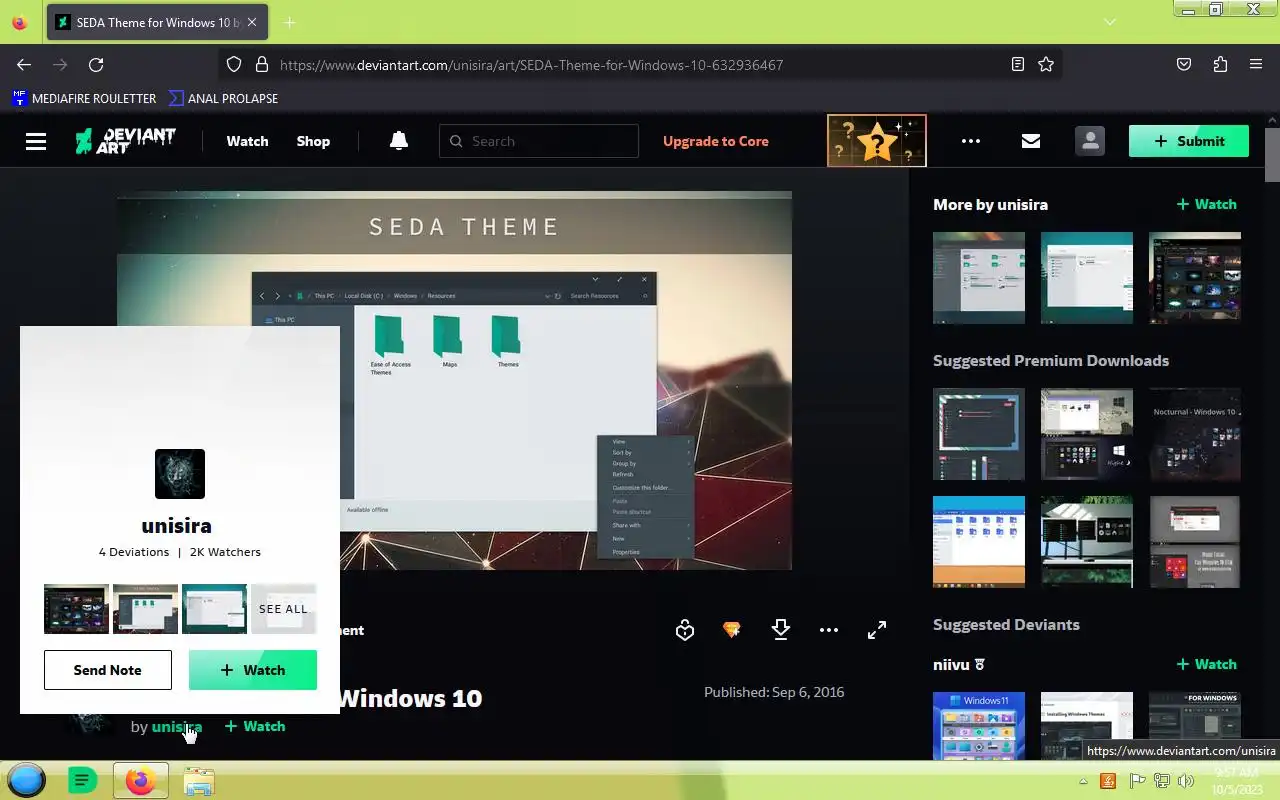Open first More by unisira thumbnail
The image size is (1280, 800).
[x=979, y=278]
